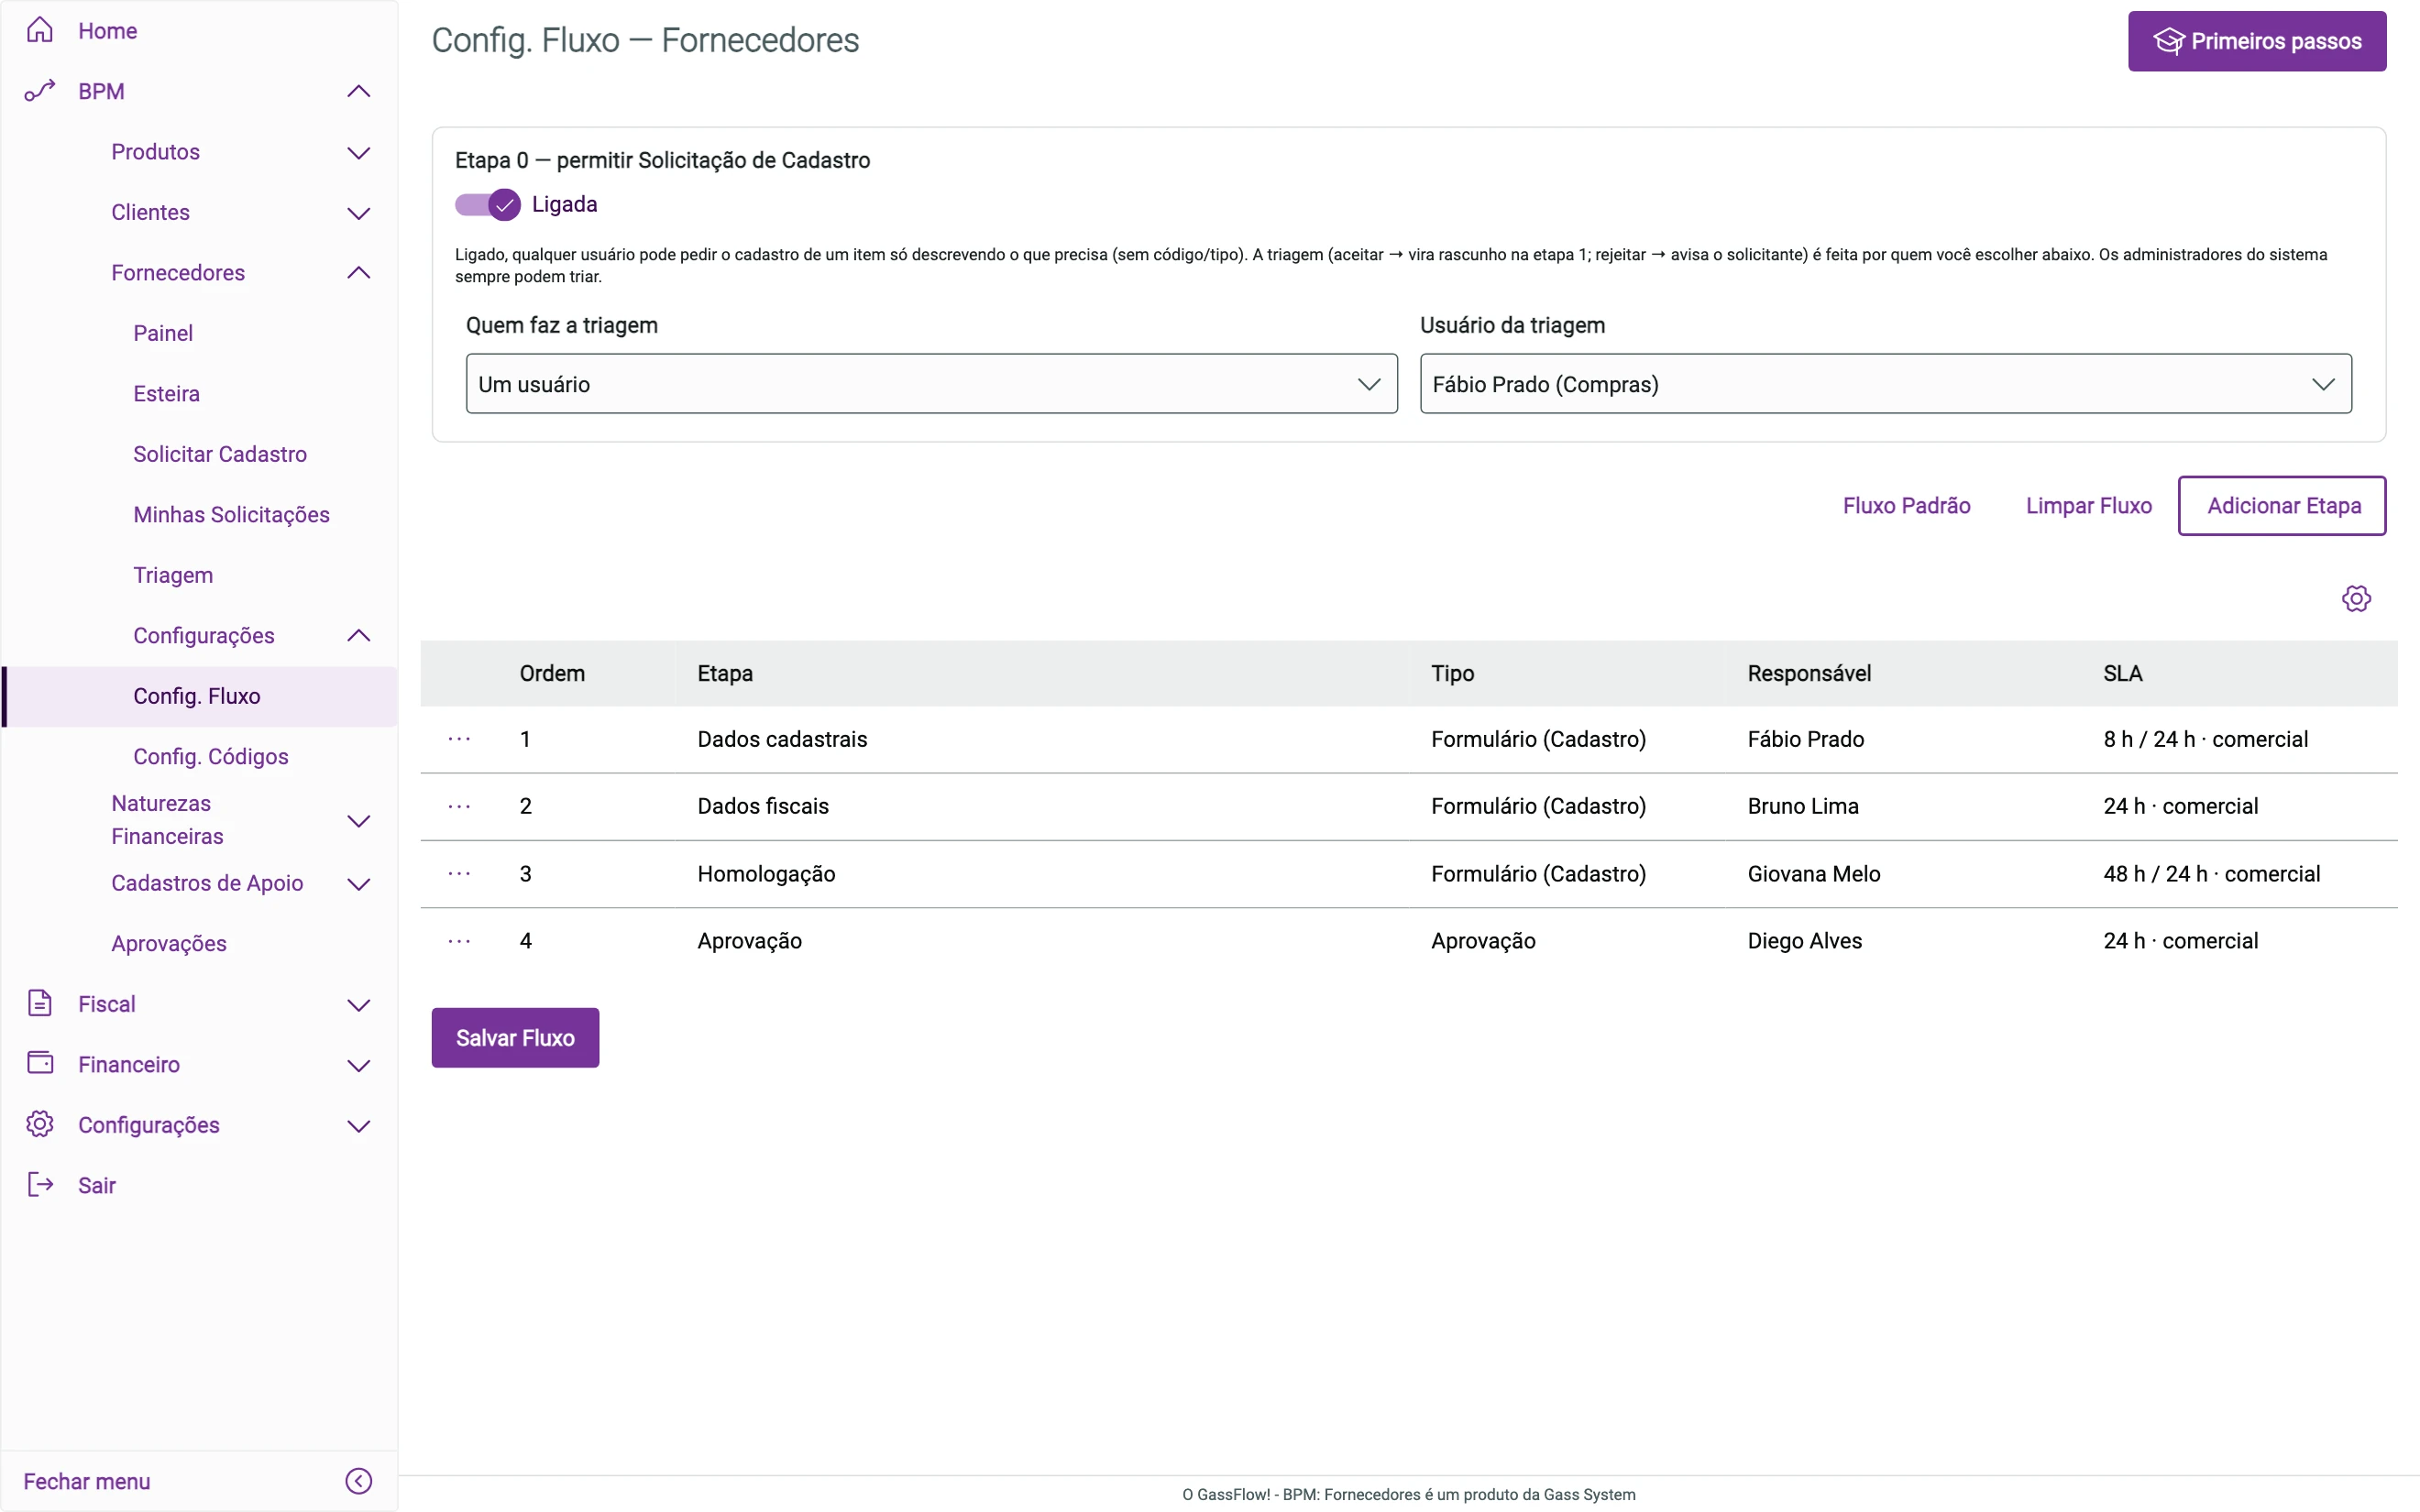Click the SLA cell 8 h / 24 h · comercial

(x=2205, y=739)
